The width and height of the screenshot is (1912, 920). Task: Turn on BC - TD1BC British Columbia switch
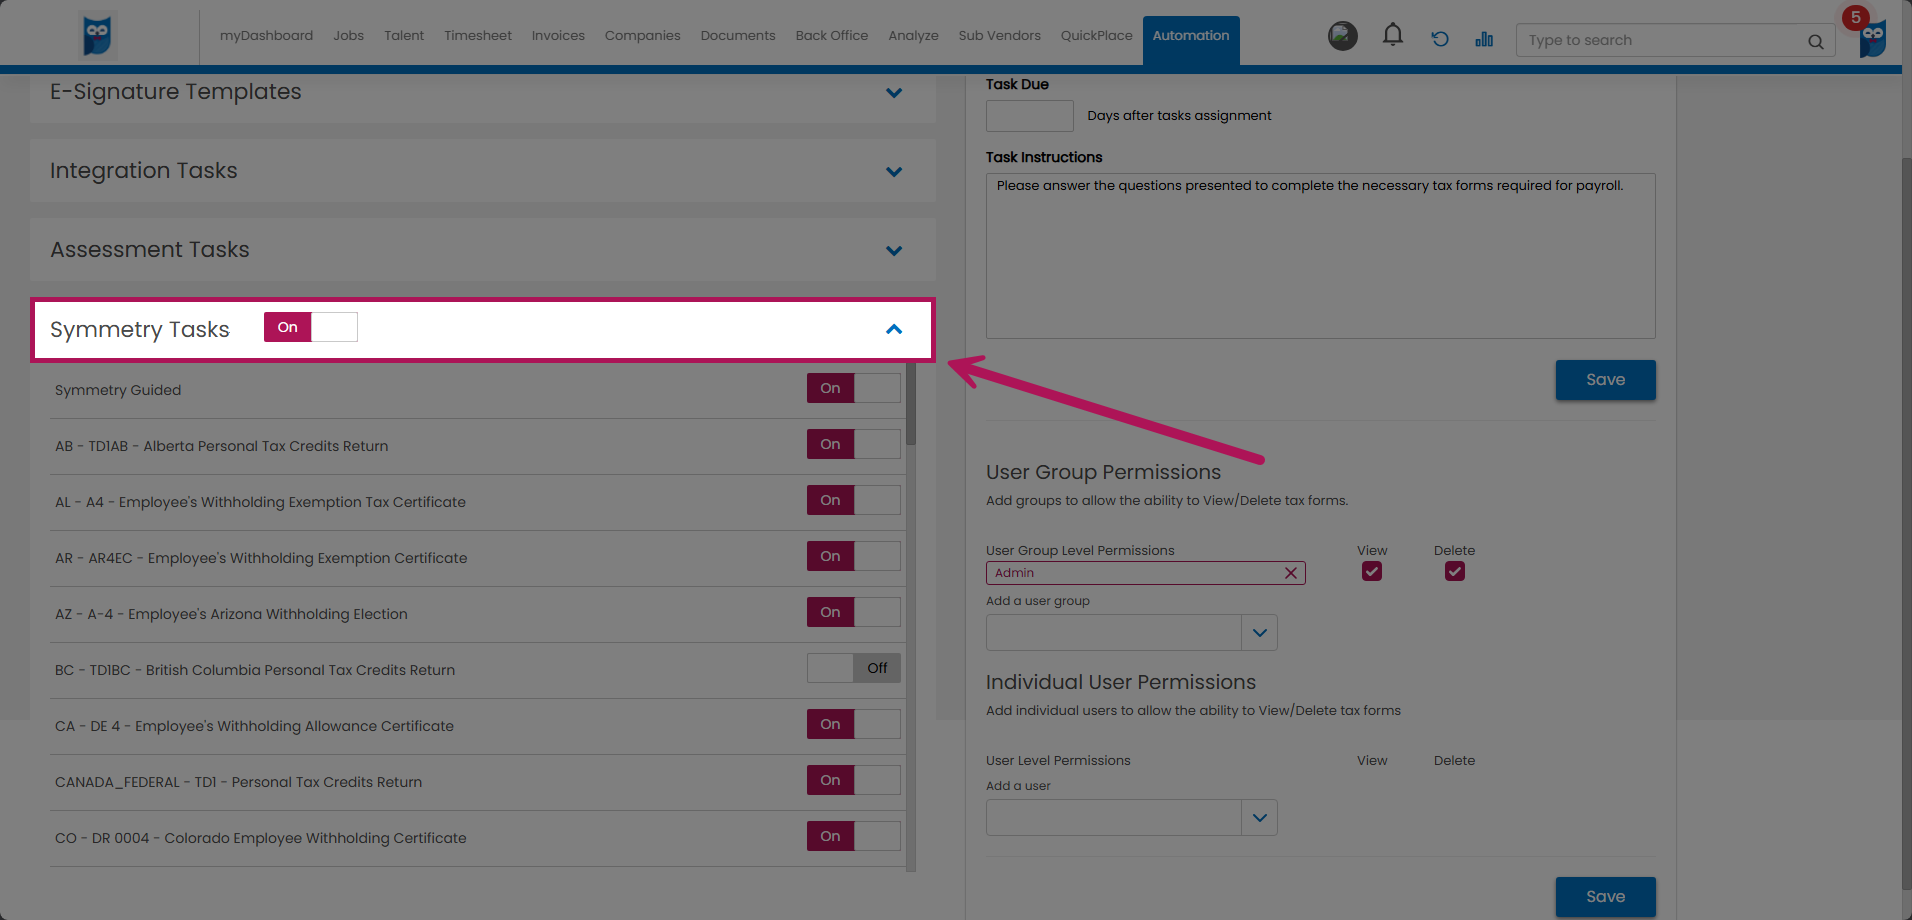click(853, 668)
